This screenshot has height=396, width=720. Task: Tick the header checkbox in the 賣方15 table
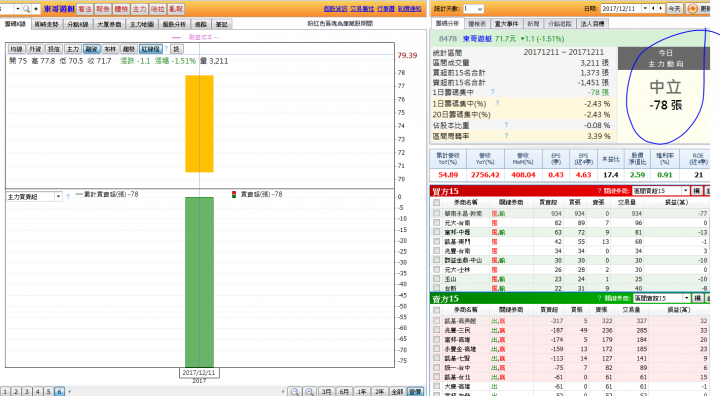click(x=436, y=310)
